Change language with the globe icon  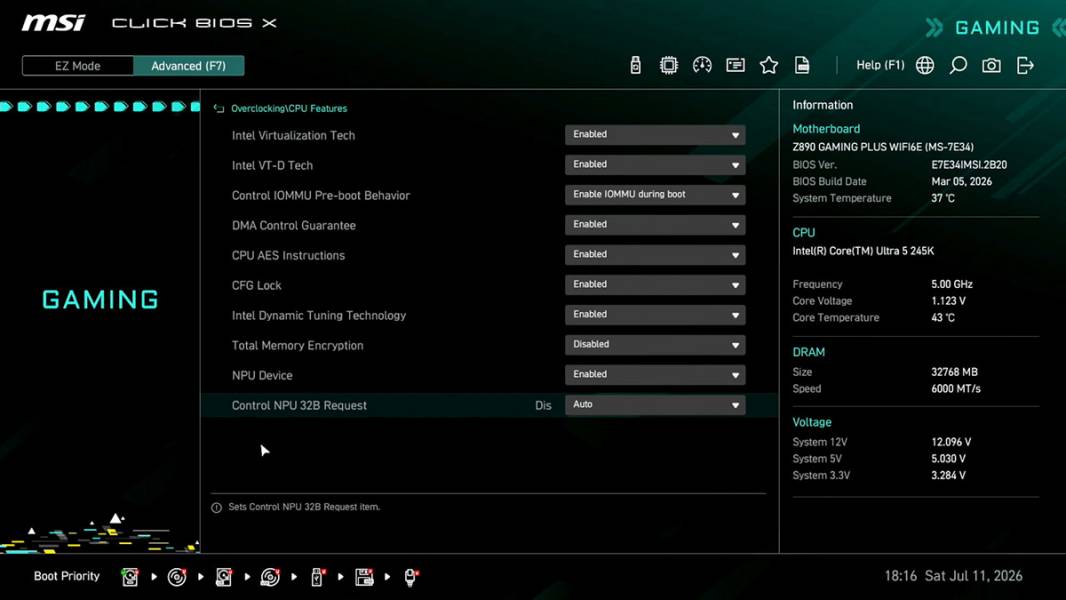point(925,65)
